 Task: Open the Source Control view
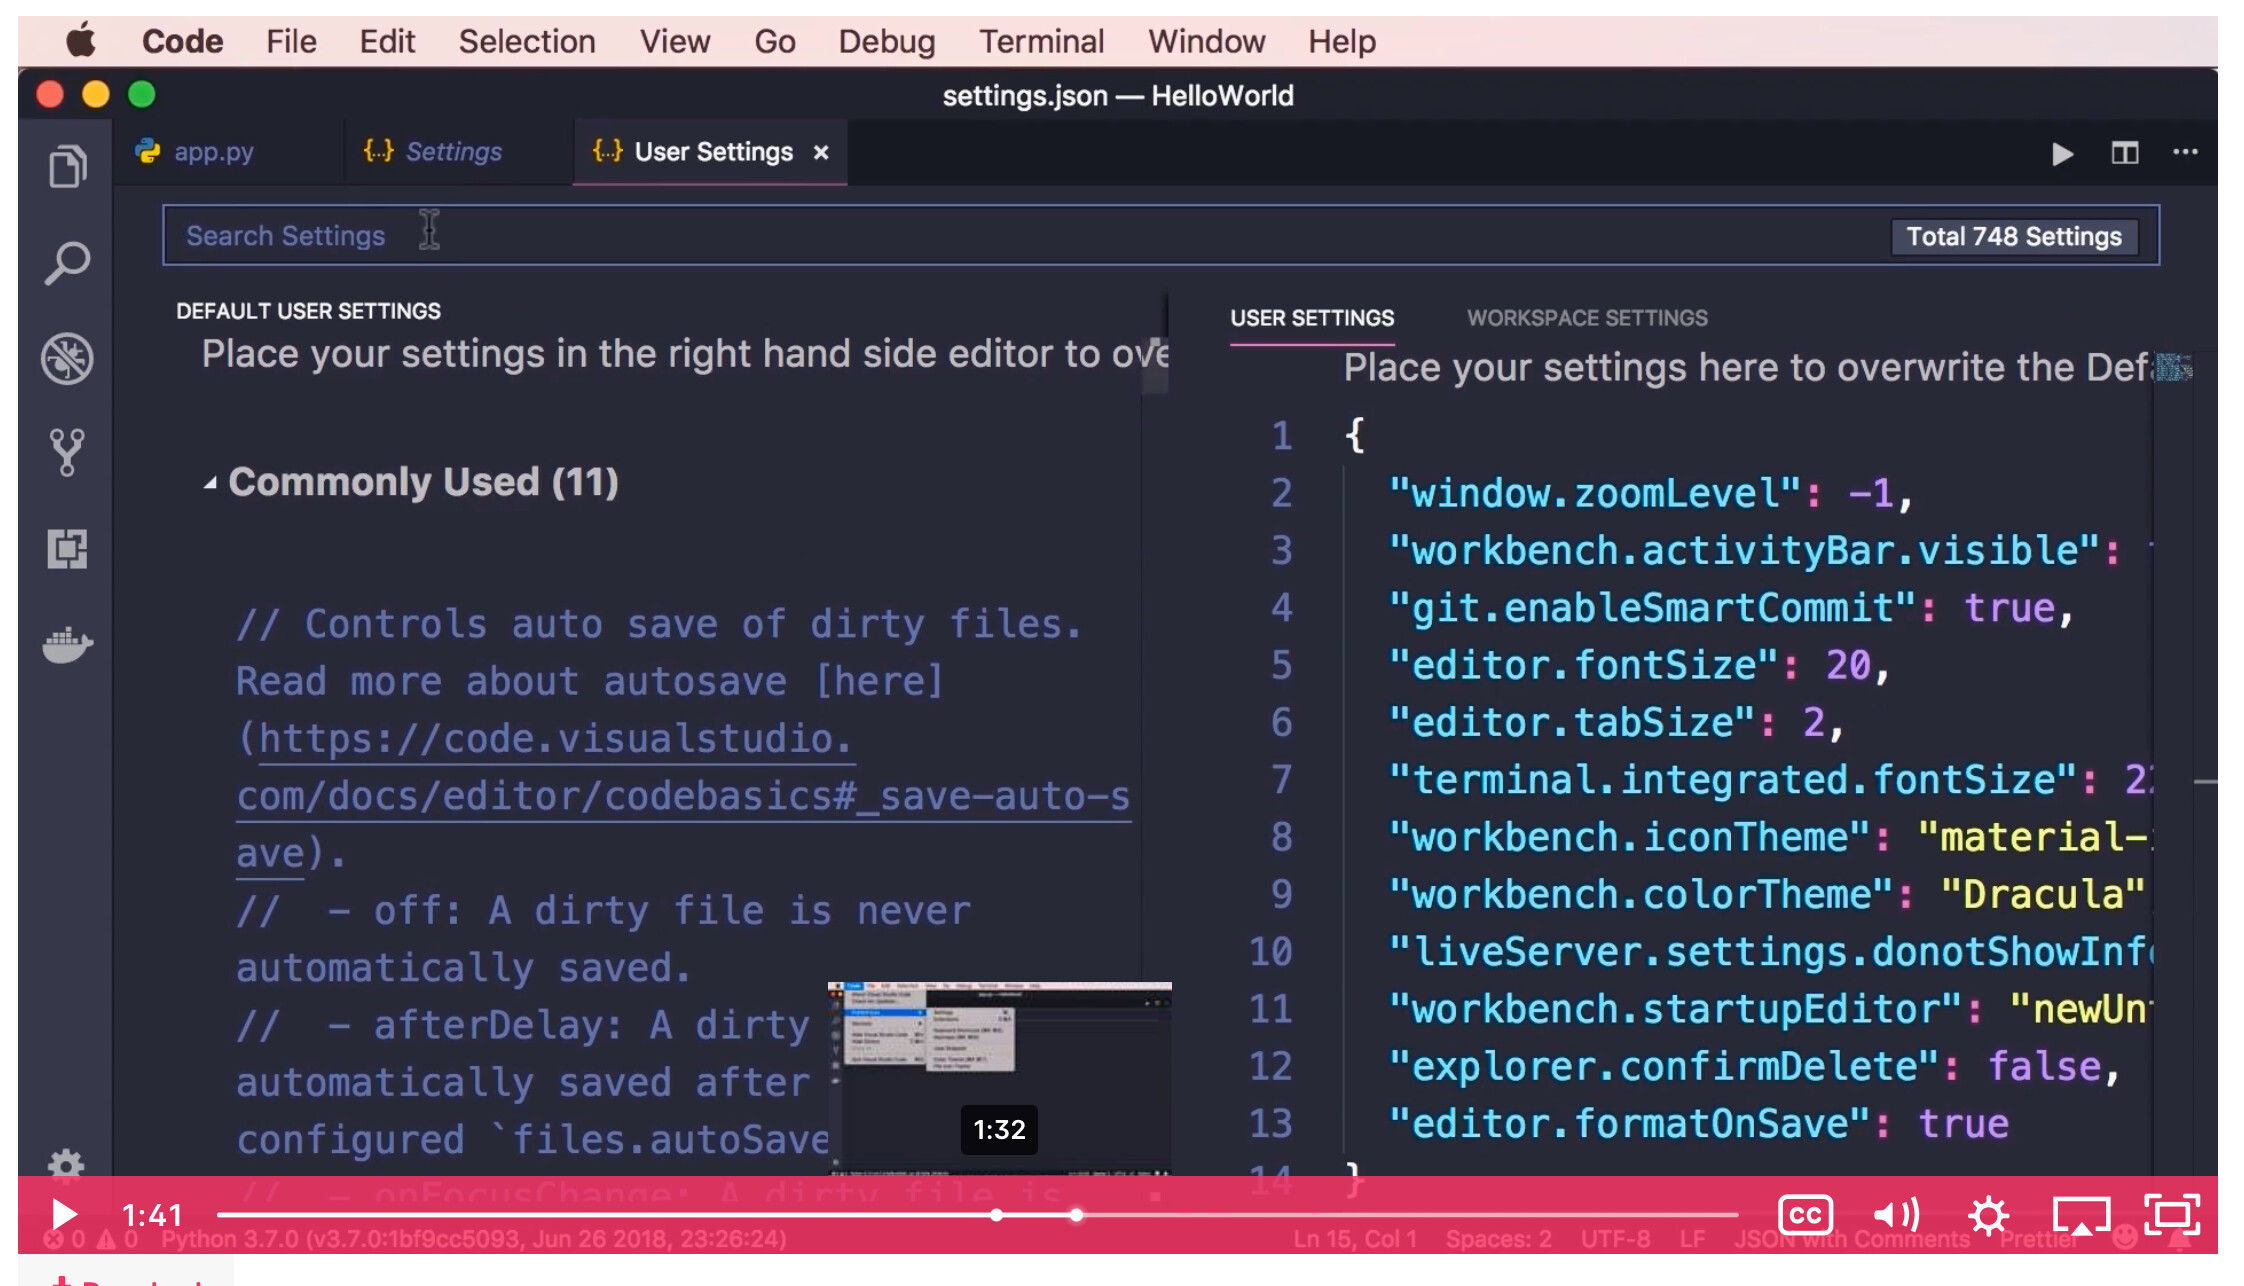pos(67,453)
